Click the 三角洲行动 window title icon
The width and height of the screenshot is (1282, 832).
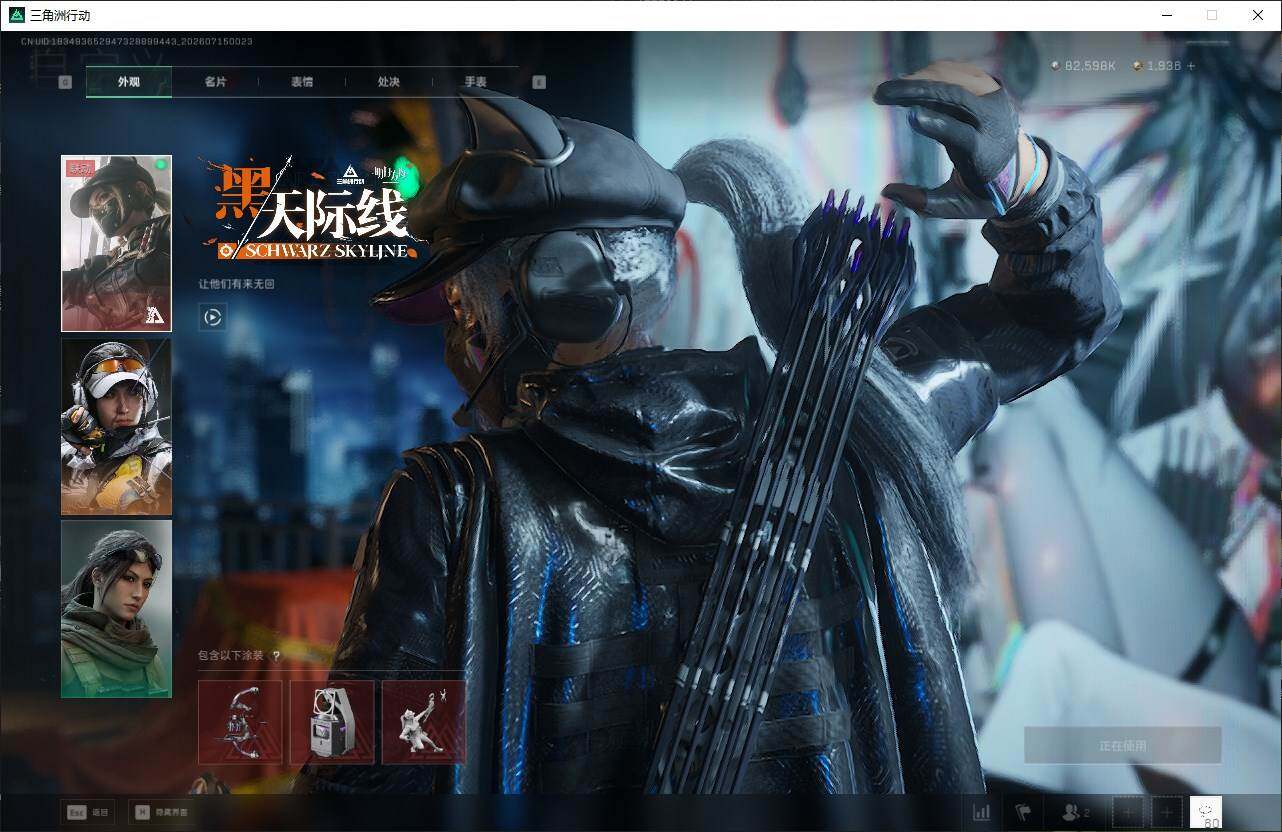[16, 15]
